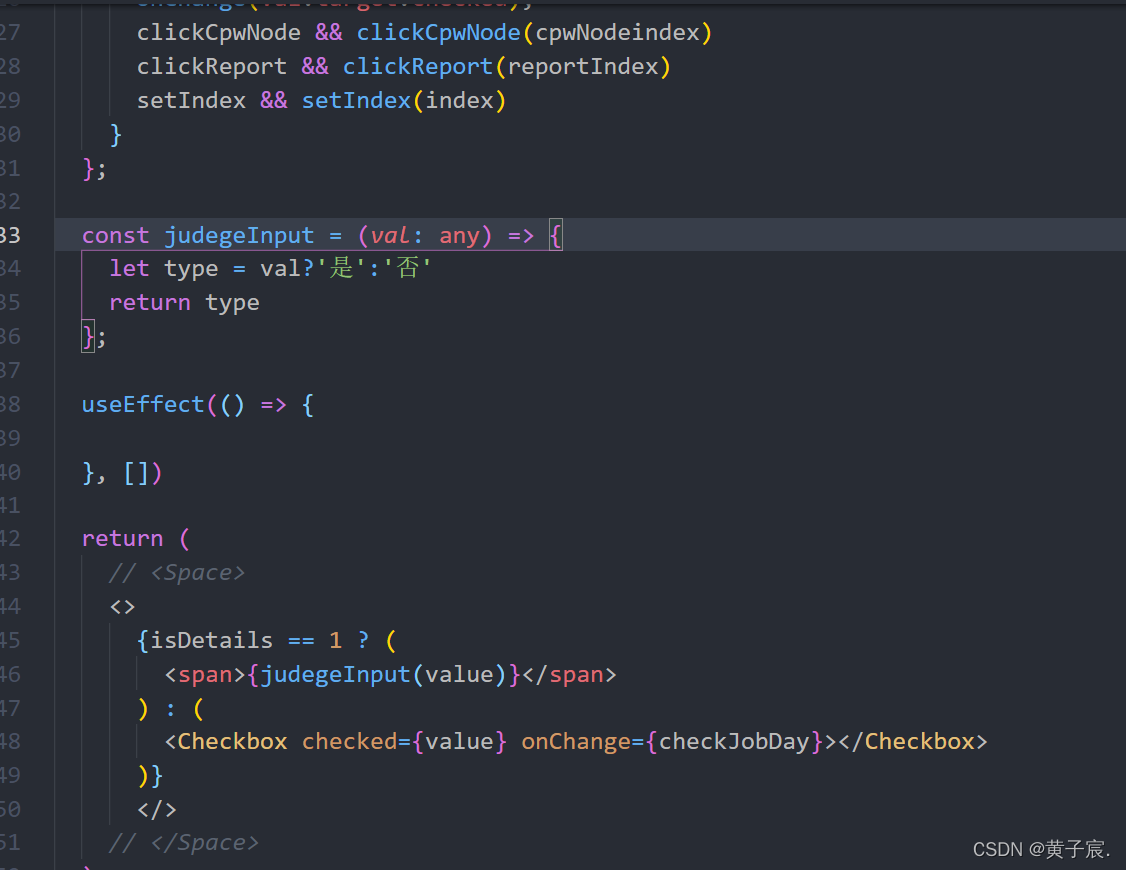Click the 'return (' keyword of JSX return
The width and height of the screenshot is (1126, 870).
136,538
